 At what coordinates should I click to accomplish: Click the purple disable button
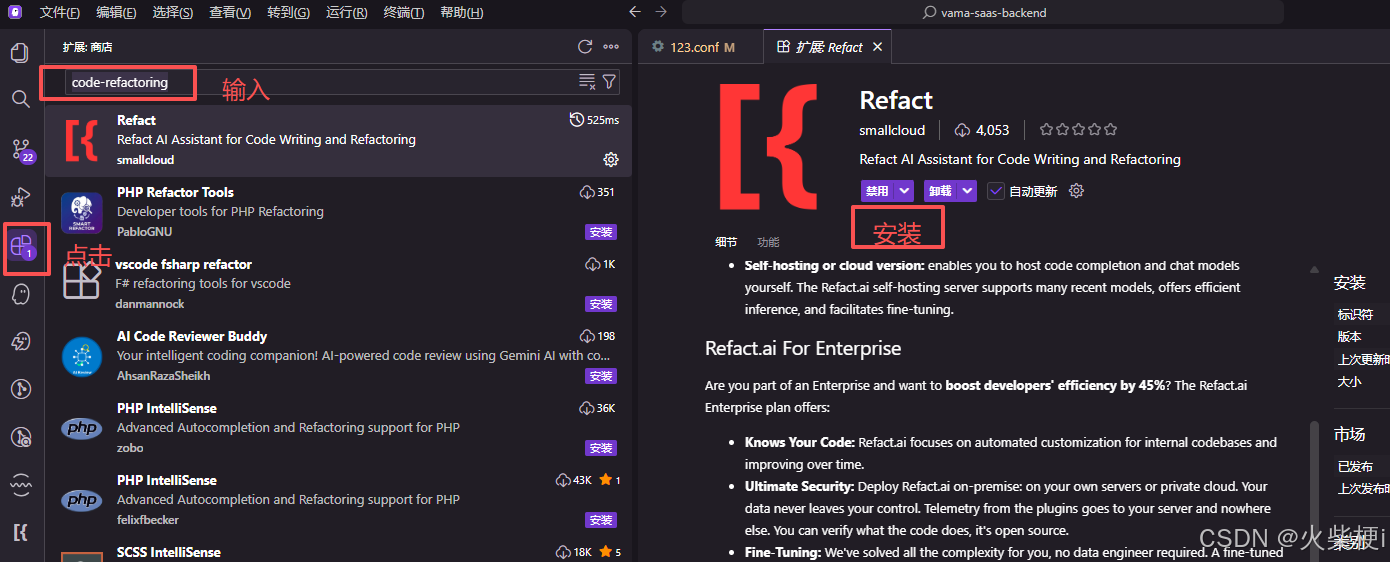pos(877,190)
